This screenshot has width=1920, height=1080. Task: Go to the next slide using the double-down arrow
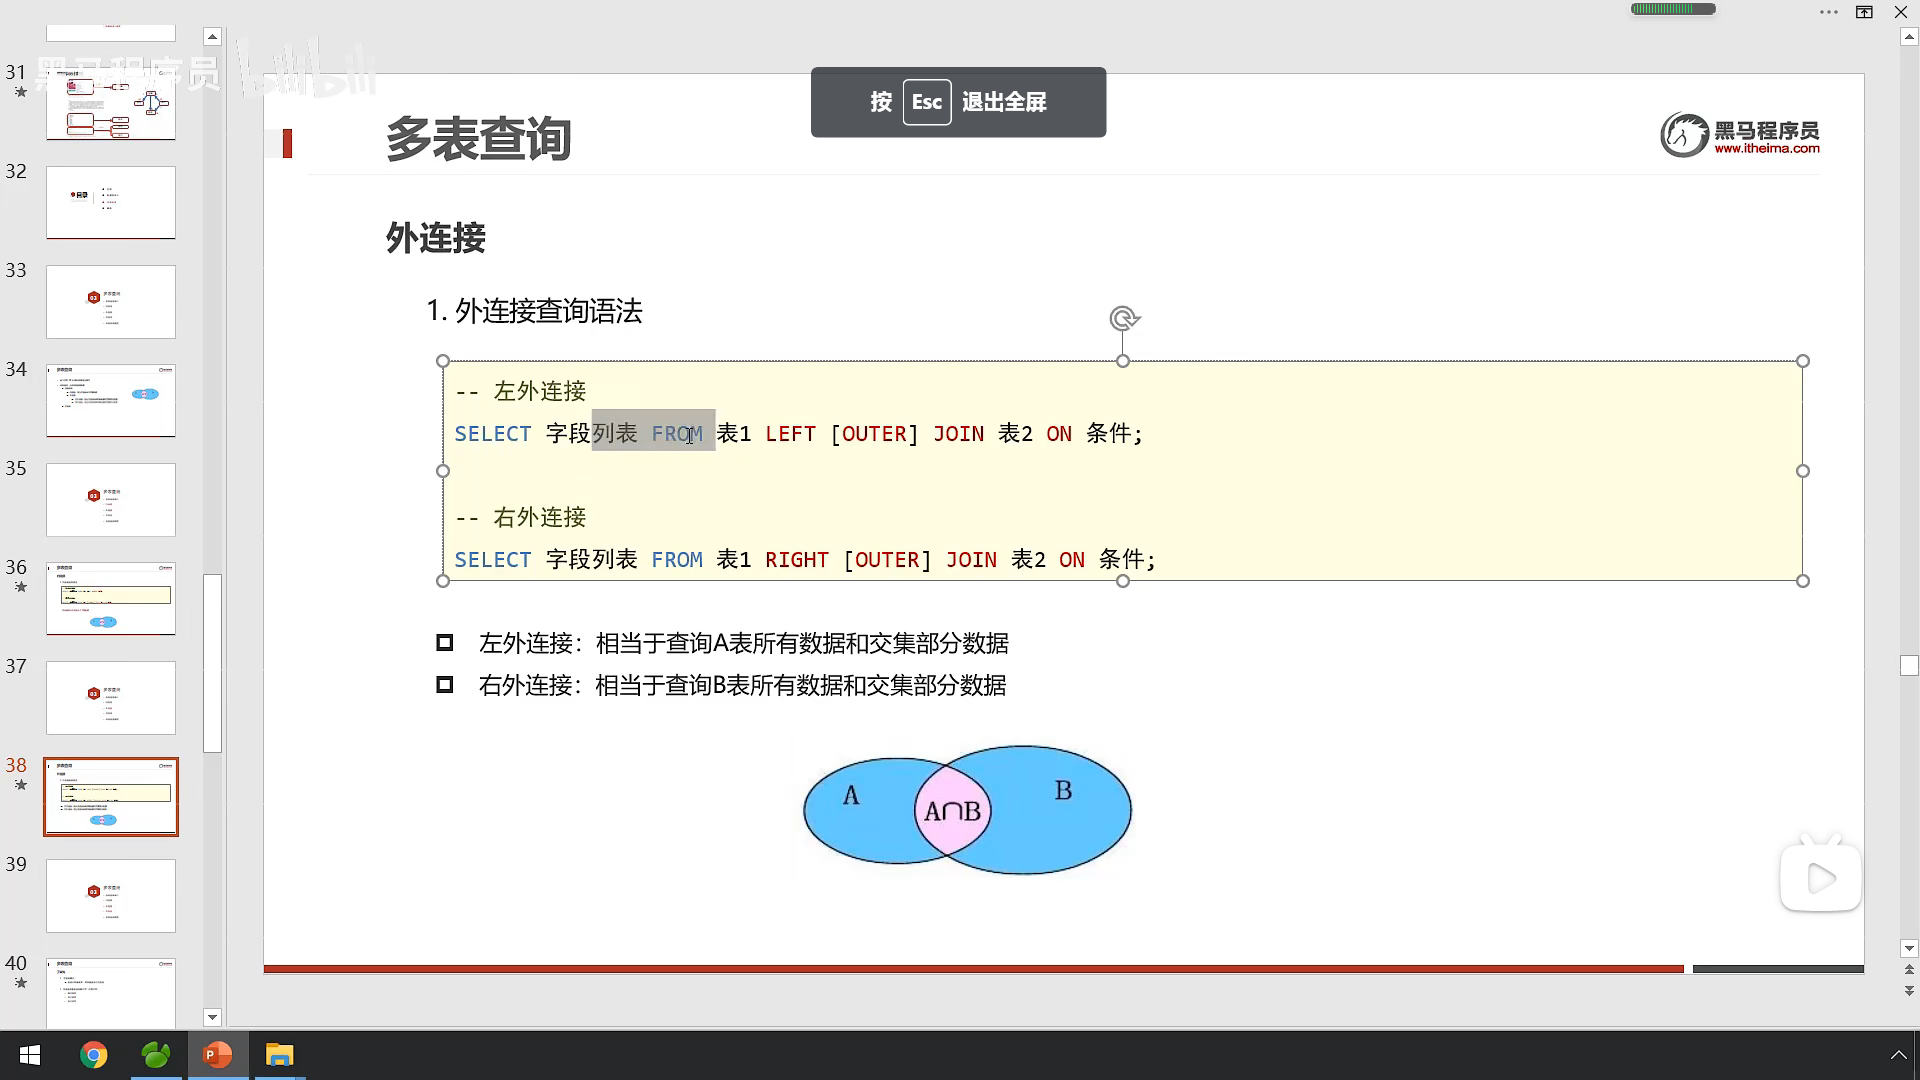(1909, 991)
